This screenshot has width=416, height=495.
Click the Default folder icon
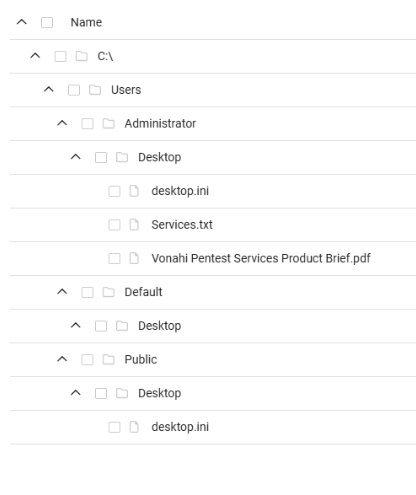(x=109, y=292)
